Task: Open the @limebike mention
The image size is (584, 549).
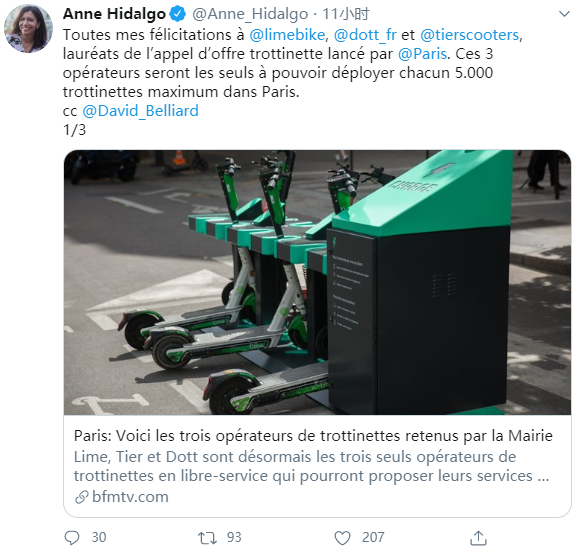Action: (x=287, y=35)
